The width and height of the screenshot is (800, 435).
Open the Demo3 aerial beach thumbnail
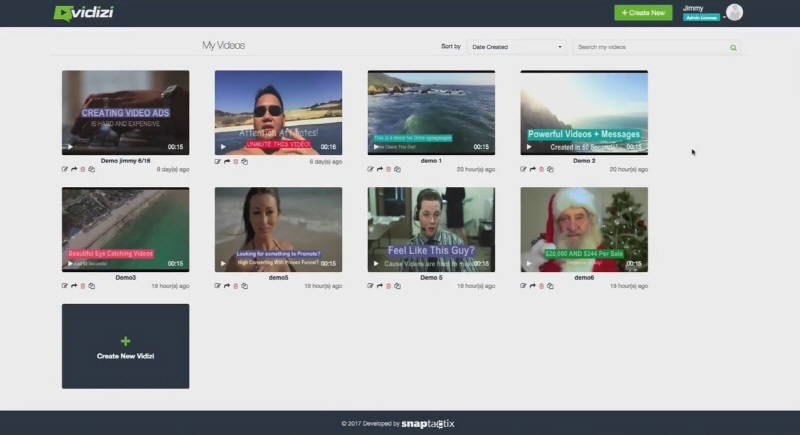point(126,229)
